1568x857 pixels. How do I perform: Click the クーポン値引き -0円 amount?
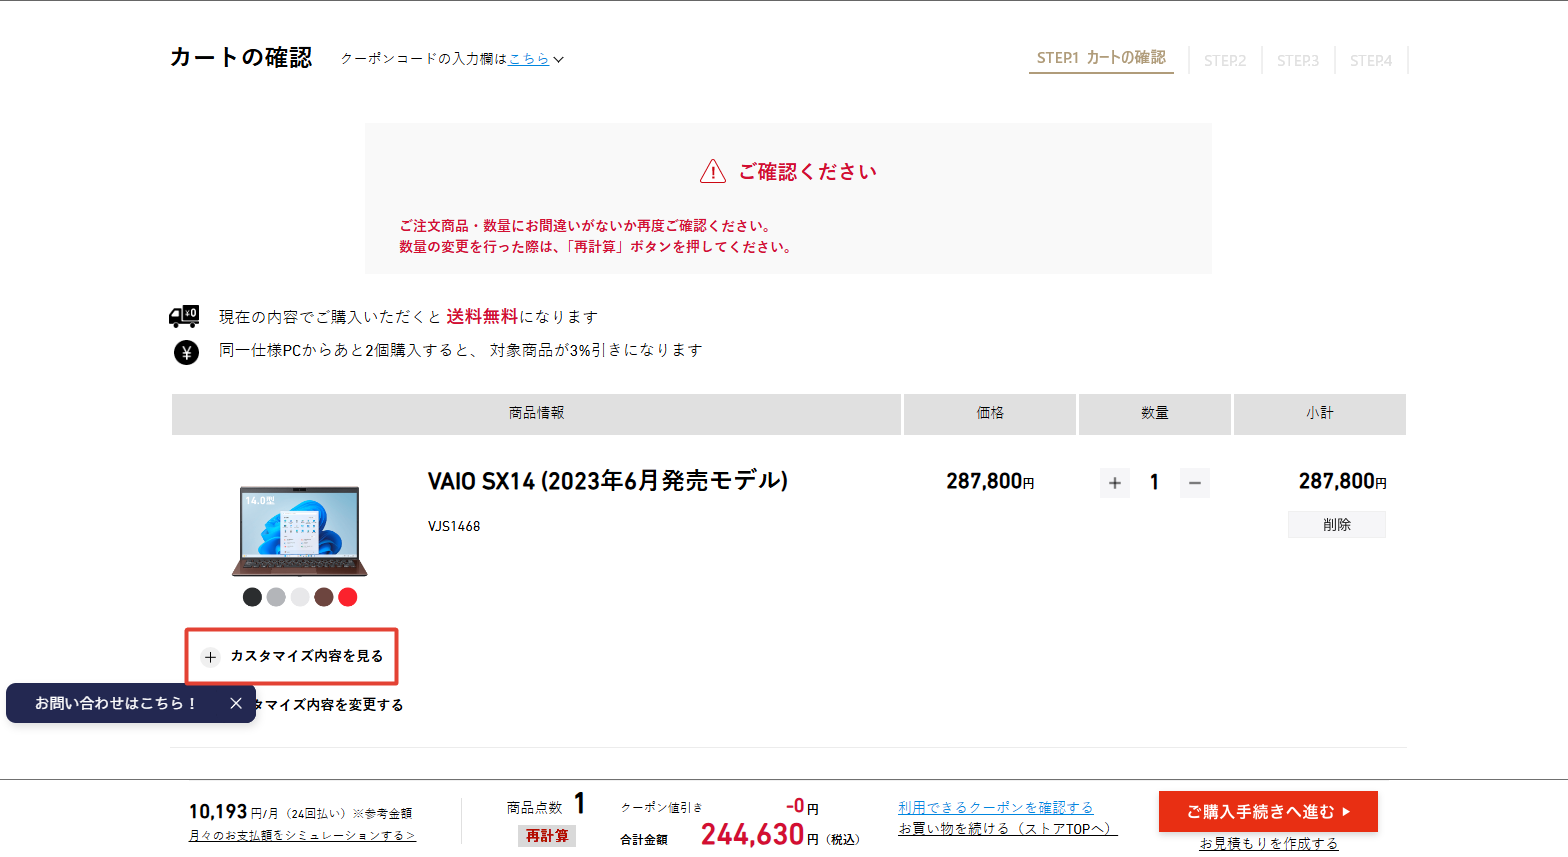[x=720, y=806]
